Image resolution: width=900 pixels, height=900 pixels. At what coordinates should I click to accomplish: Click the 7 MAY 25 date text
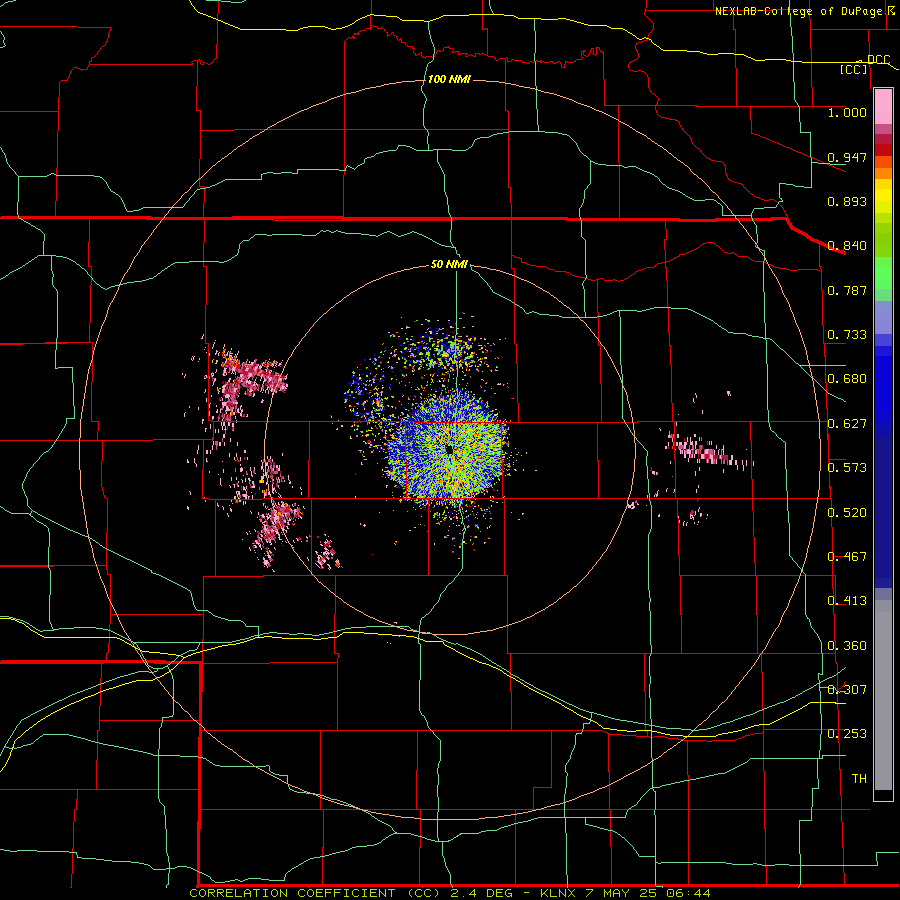621,893
